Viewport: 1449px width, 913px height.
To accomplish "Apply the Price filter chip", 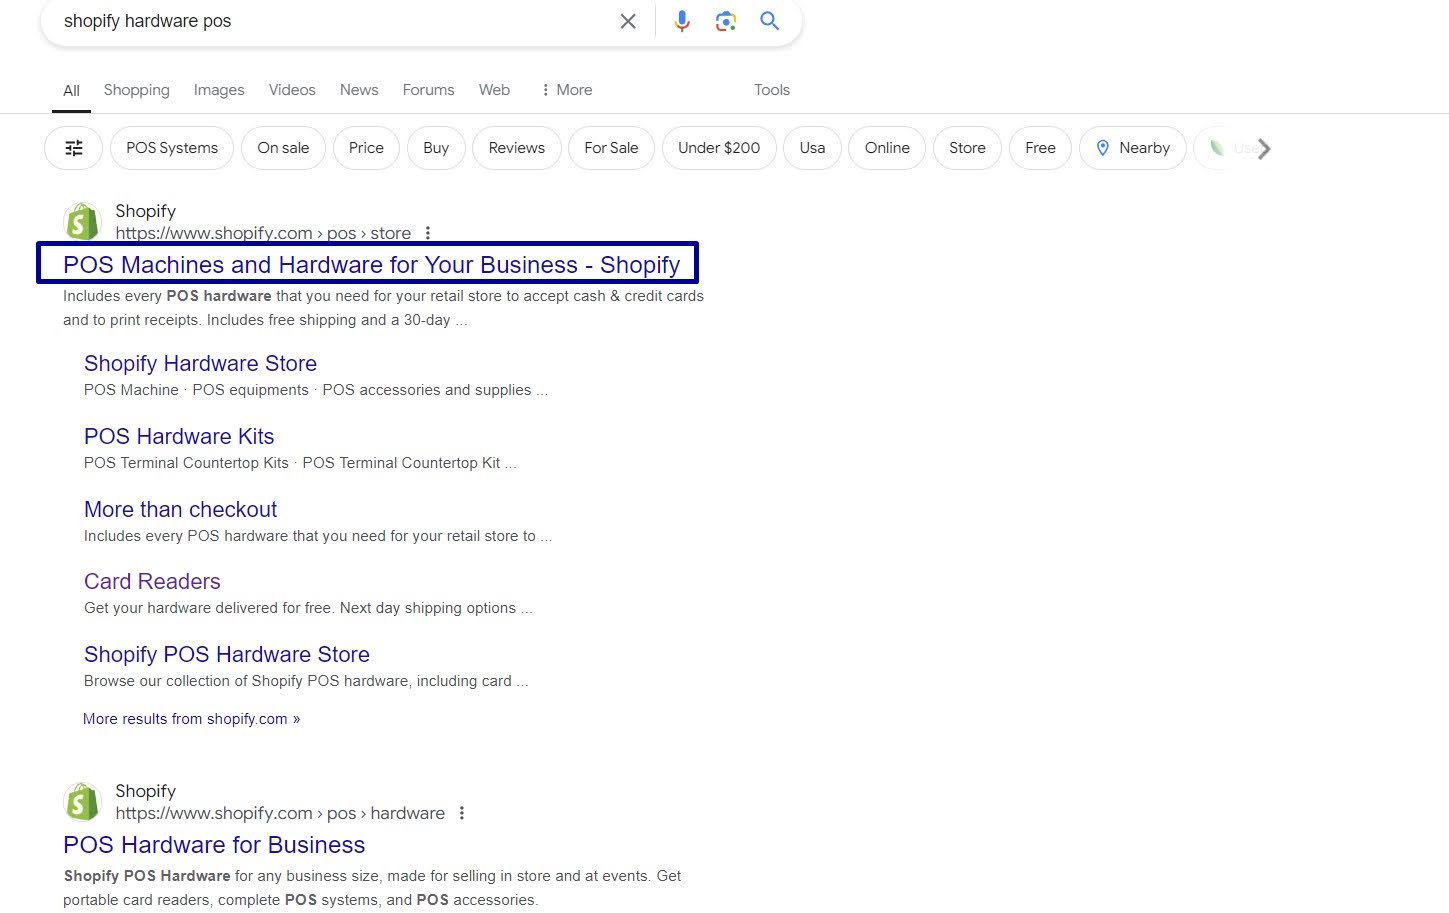I will pos(366,148).
